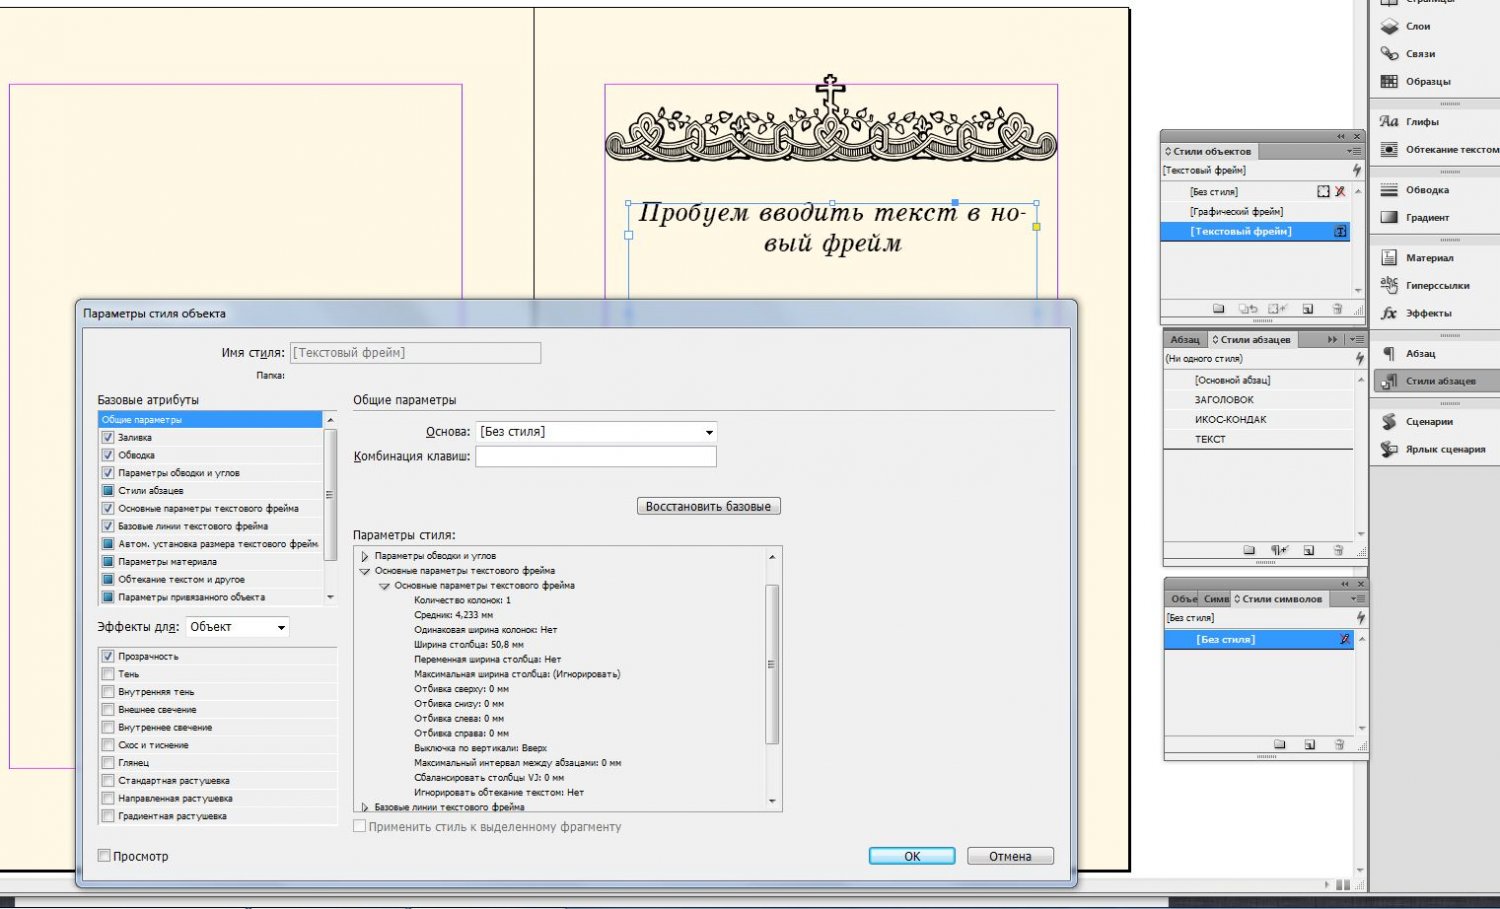Open Стили объектов panel flyout menu
The image size is (1500, 909).
(x=1355, y=151)
